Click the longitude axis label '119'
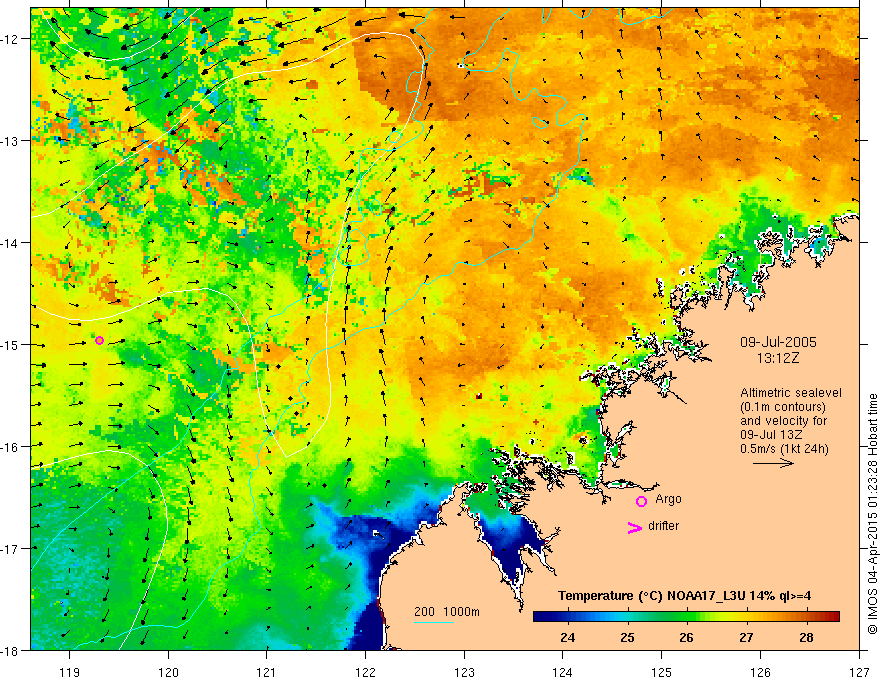 [70, 672]
